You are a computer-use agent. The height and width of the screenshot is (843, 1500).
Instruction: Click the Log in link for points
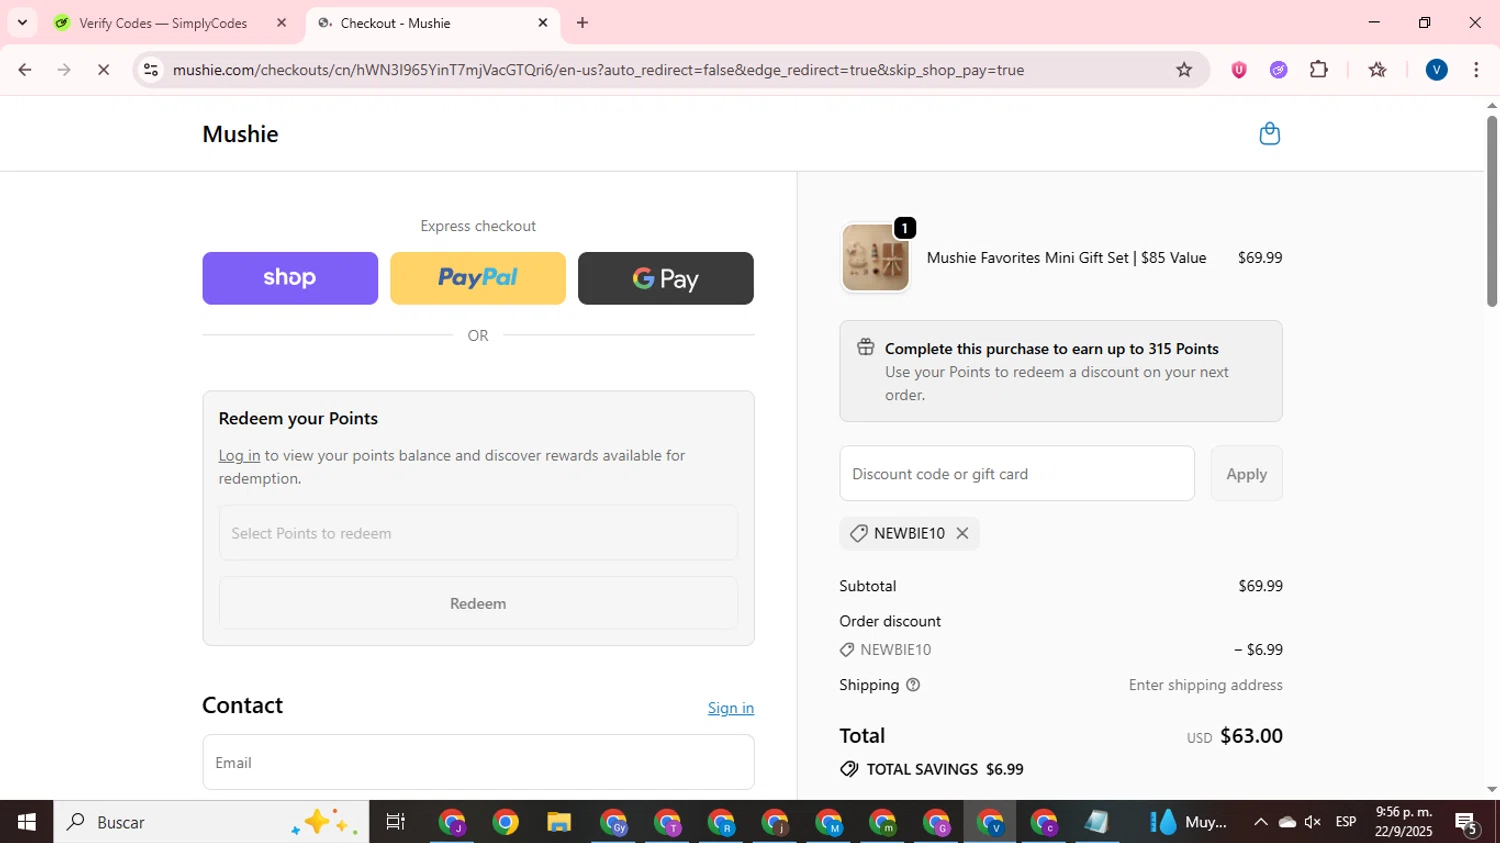tap(239, 455)
